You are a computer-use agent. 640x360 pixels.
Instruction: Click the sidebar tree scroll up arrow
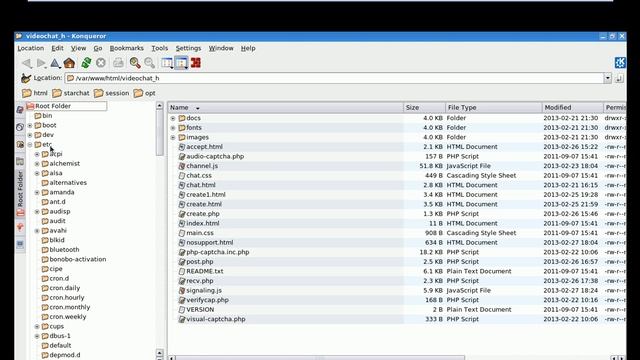point(159,106)
